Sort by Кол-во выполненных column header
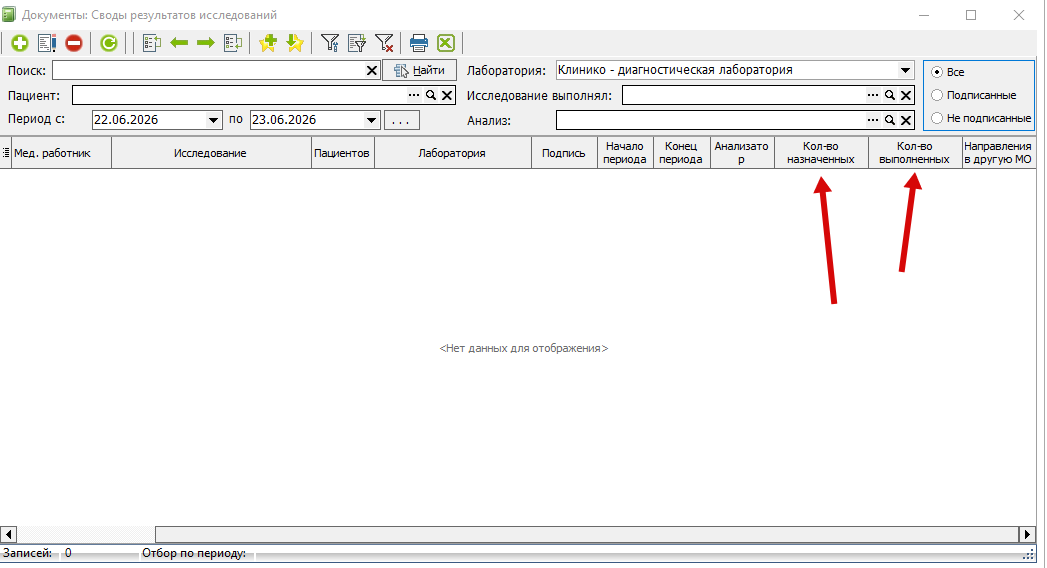The width and height of the screenshot is (1047, 568). [x=915, y=153]
